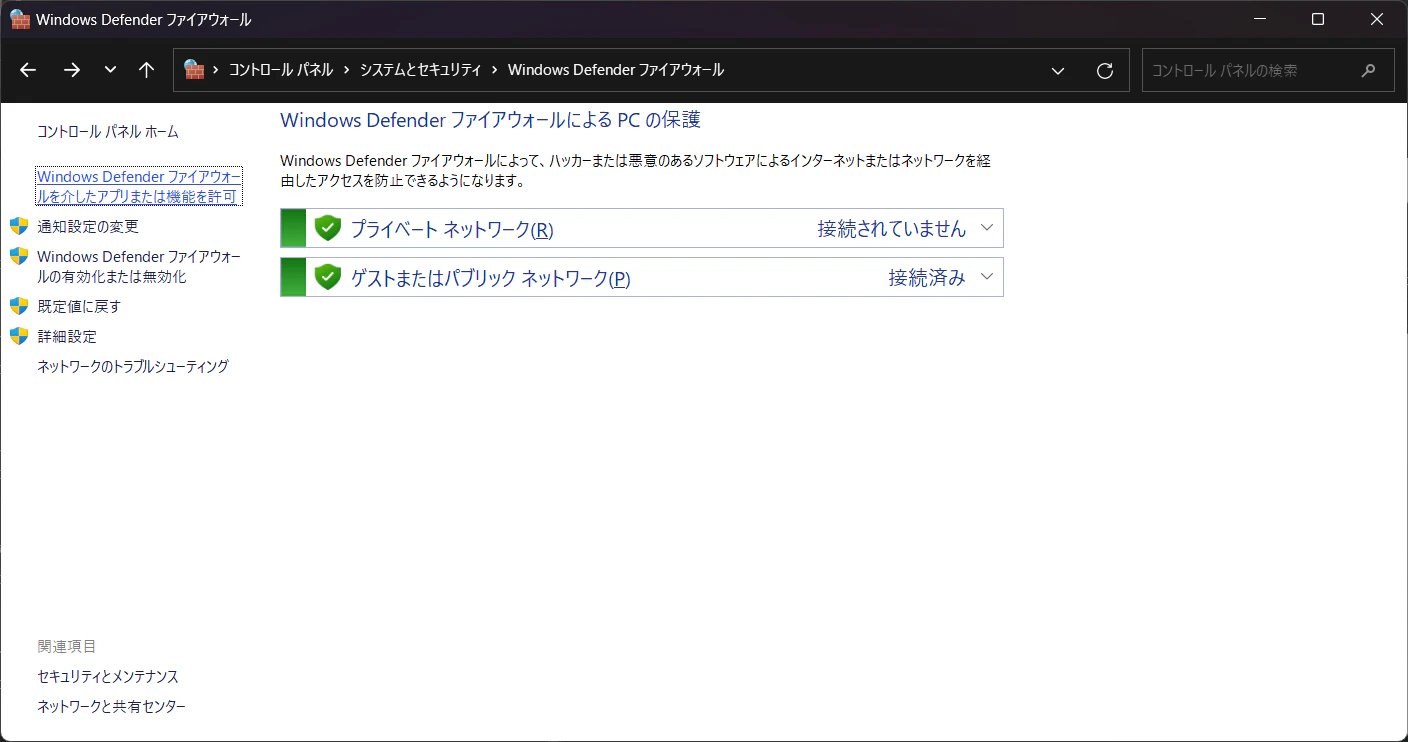Click the firewall icon in title bar
This screenshot has width=1408, height=742.
pyautogui.click(x=19, y=19)
